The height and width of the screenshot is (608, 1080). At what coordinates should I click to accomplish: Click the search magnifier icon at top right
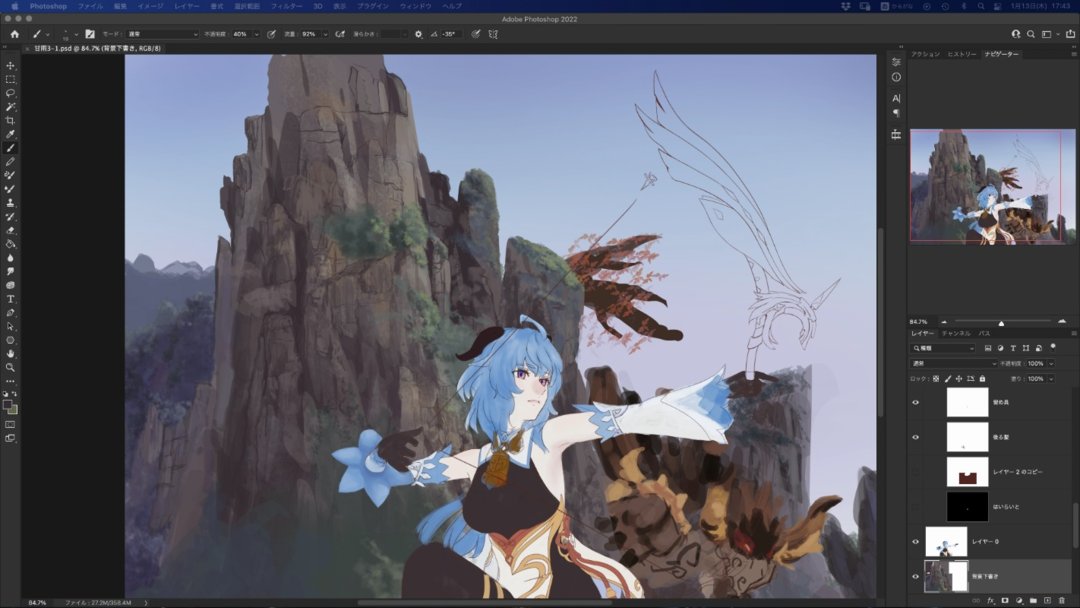tap(1031, 34)
